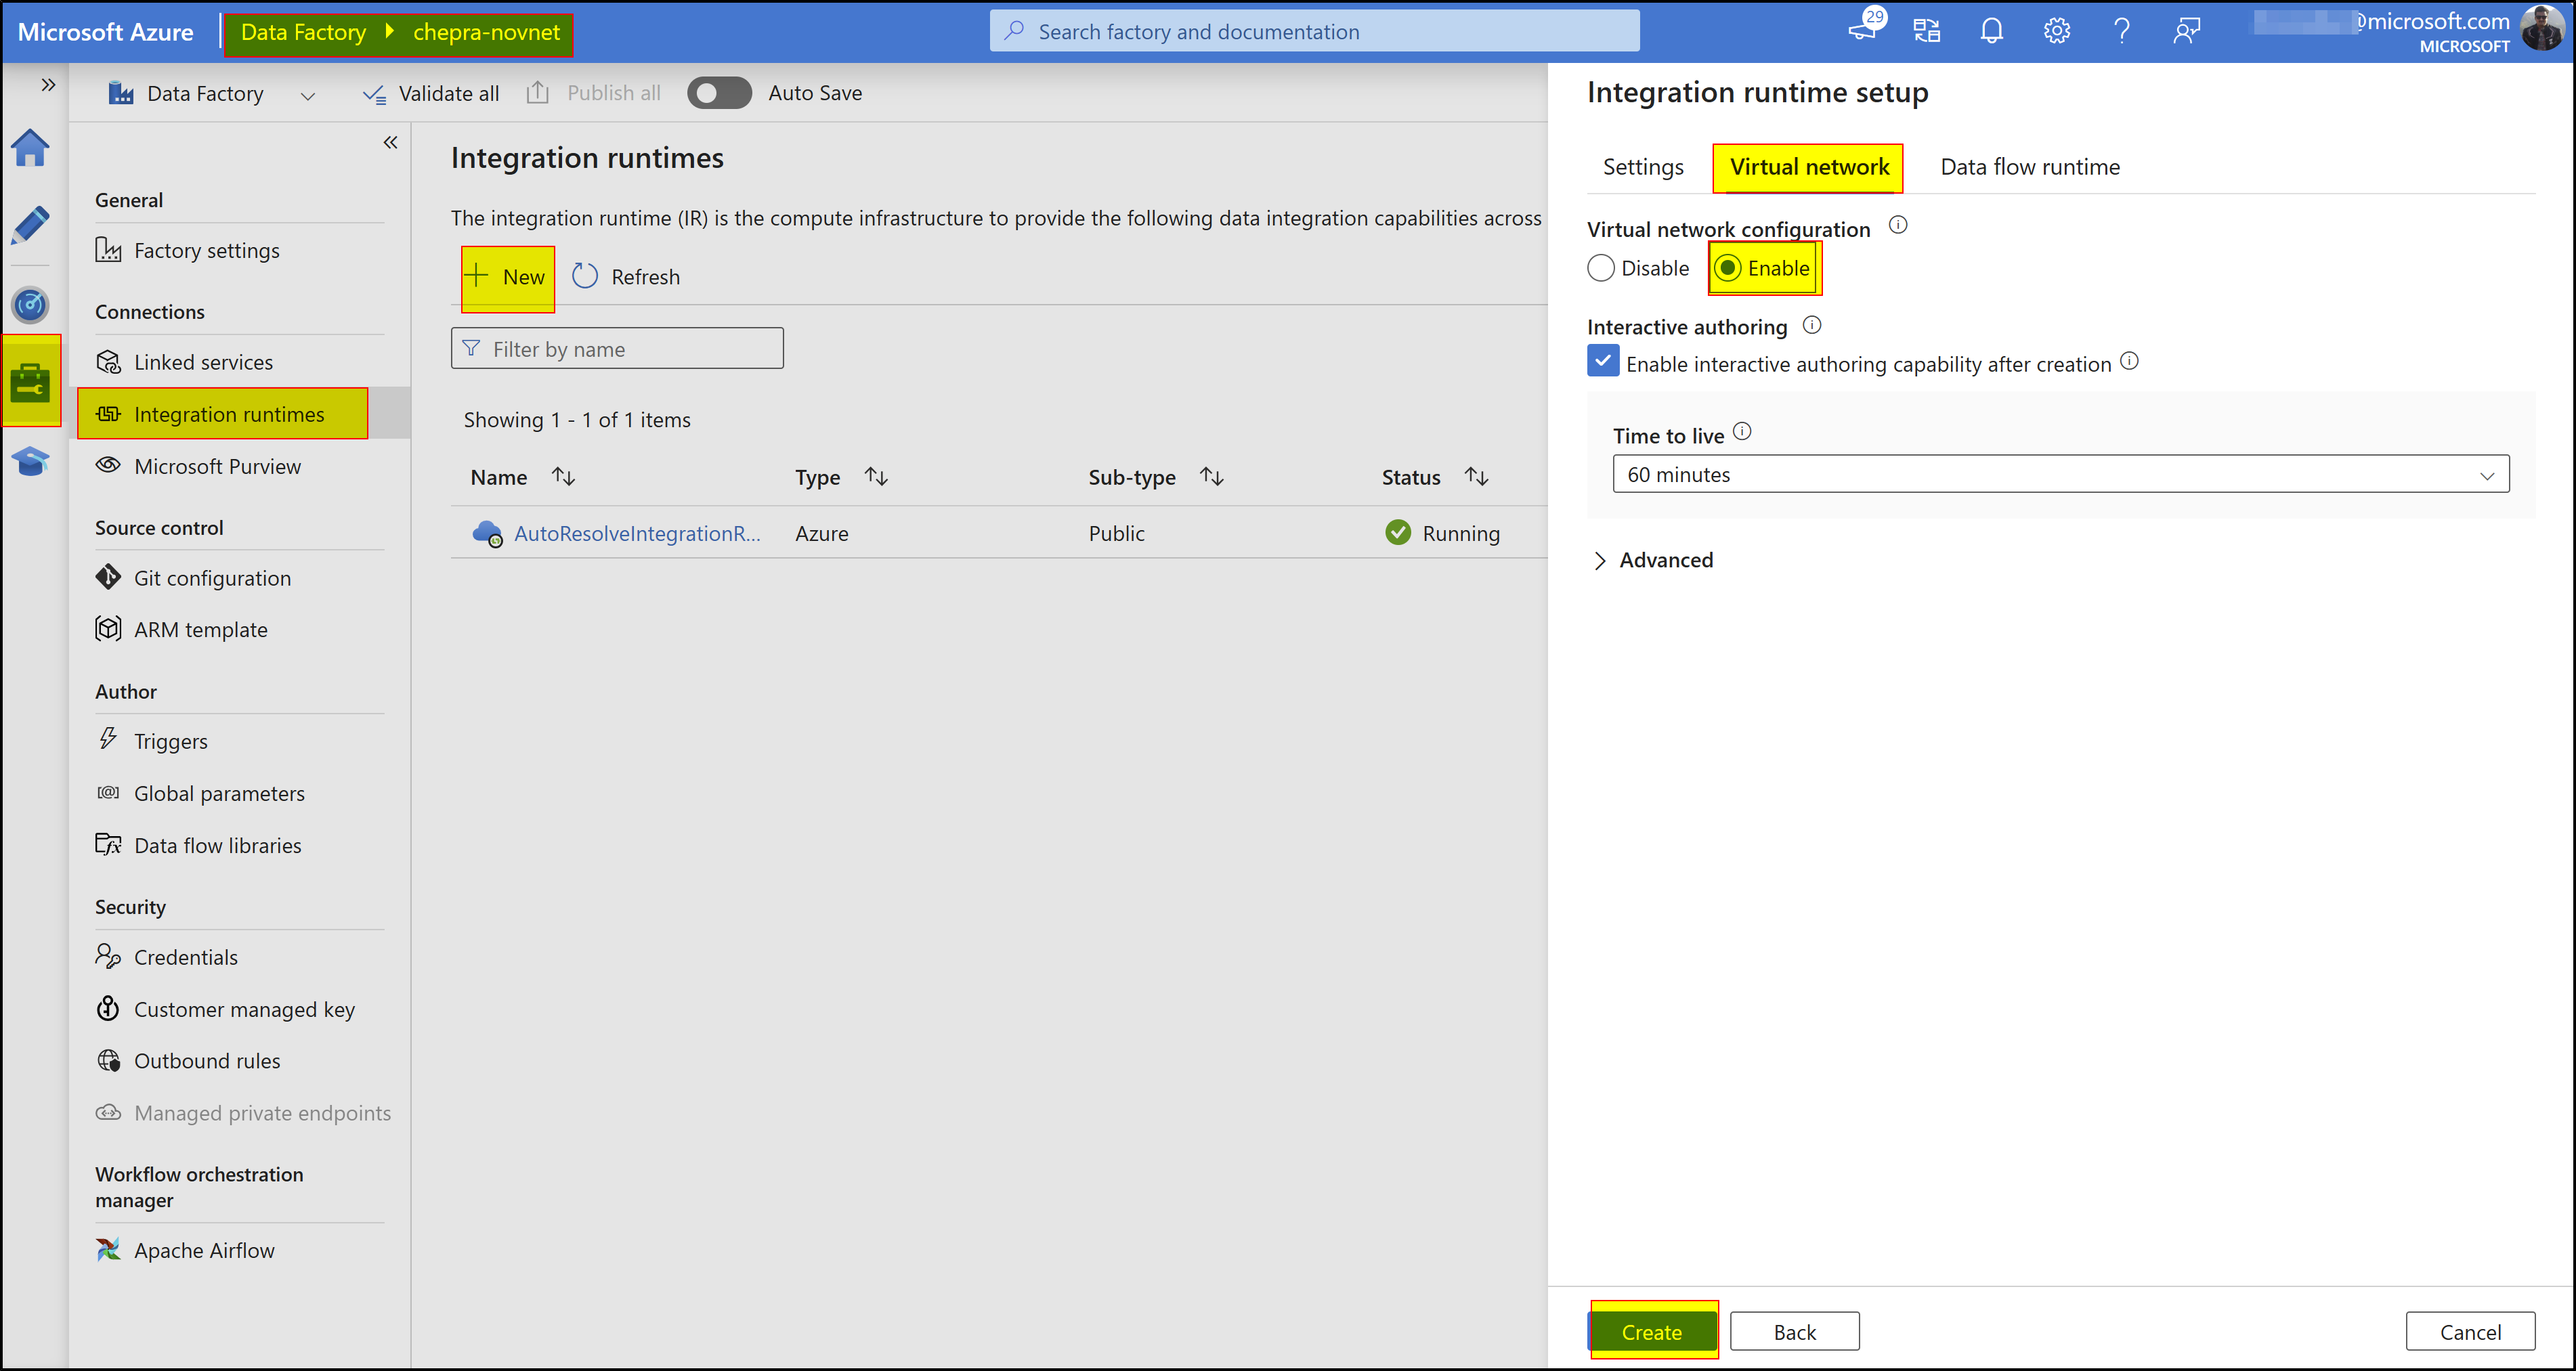Sort by the Sub-type column

coord(1155,478)
